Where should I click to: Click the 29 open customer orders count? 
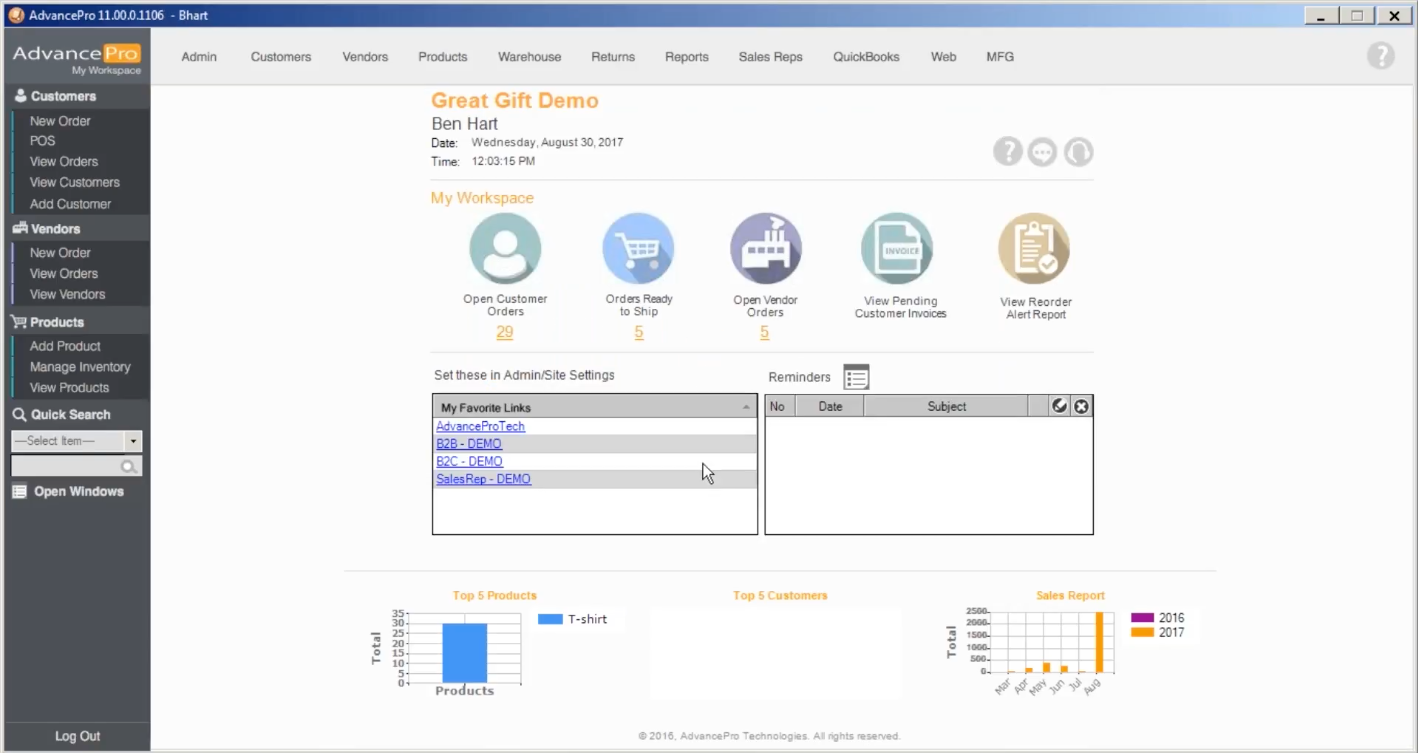505,332
